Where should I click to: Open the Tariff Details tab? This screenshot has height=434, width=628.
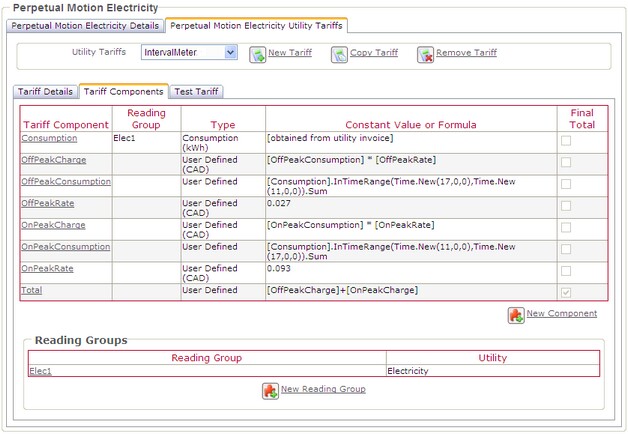pyautogui.click(x=45, y=92)
